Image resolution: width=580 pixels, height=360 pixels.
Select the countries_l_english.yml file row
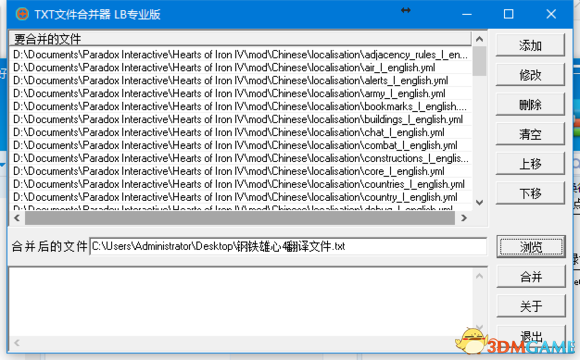point(240,184)
